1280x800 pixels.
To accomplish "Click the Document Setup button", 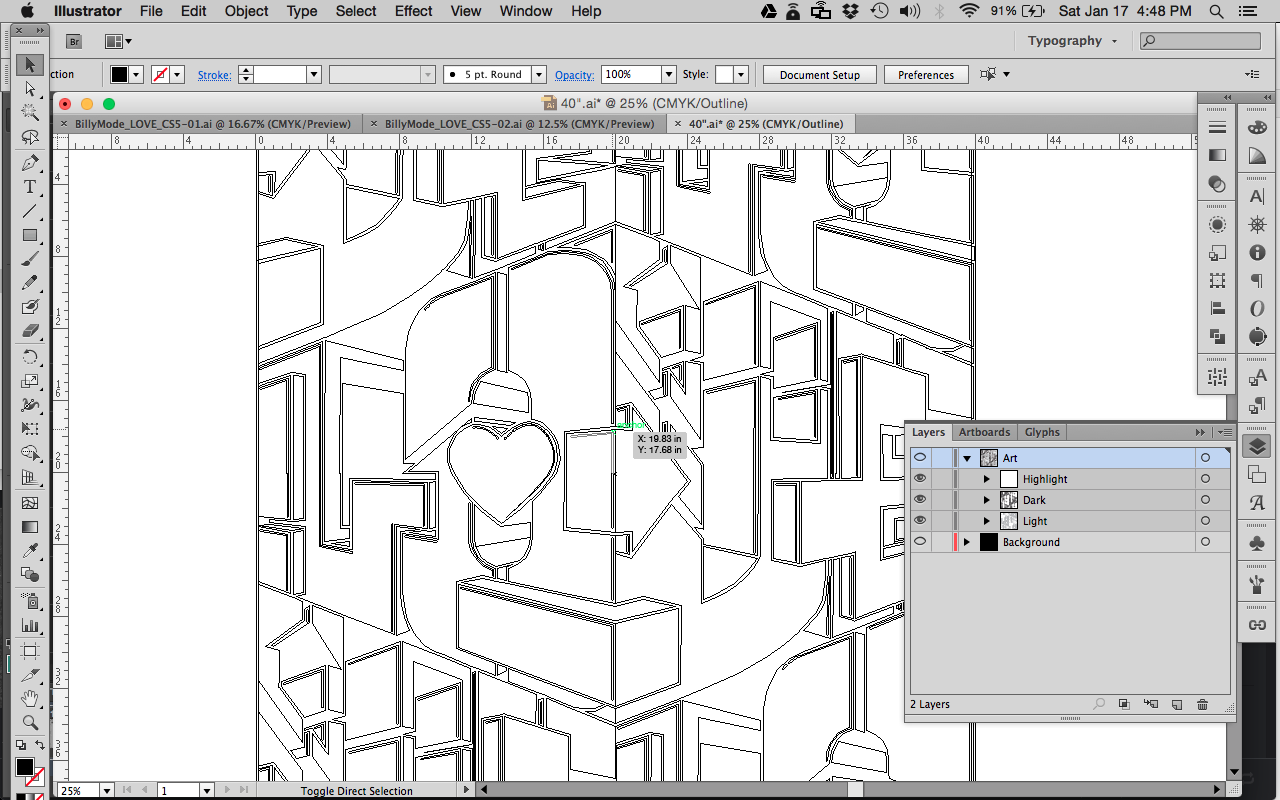I will 820,75.
